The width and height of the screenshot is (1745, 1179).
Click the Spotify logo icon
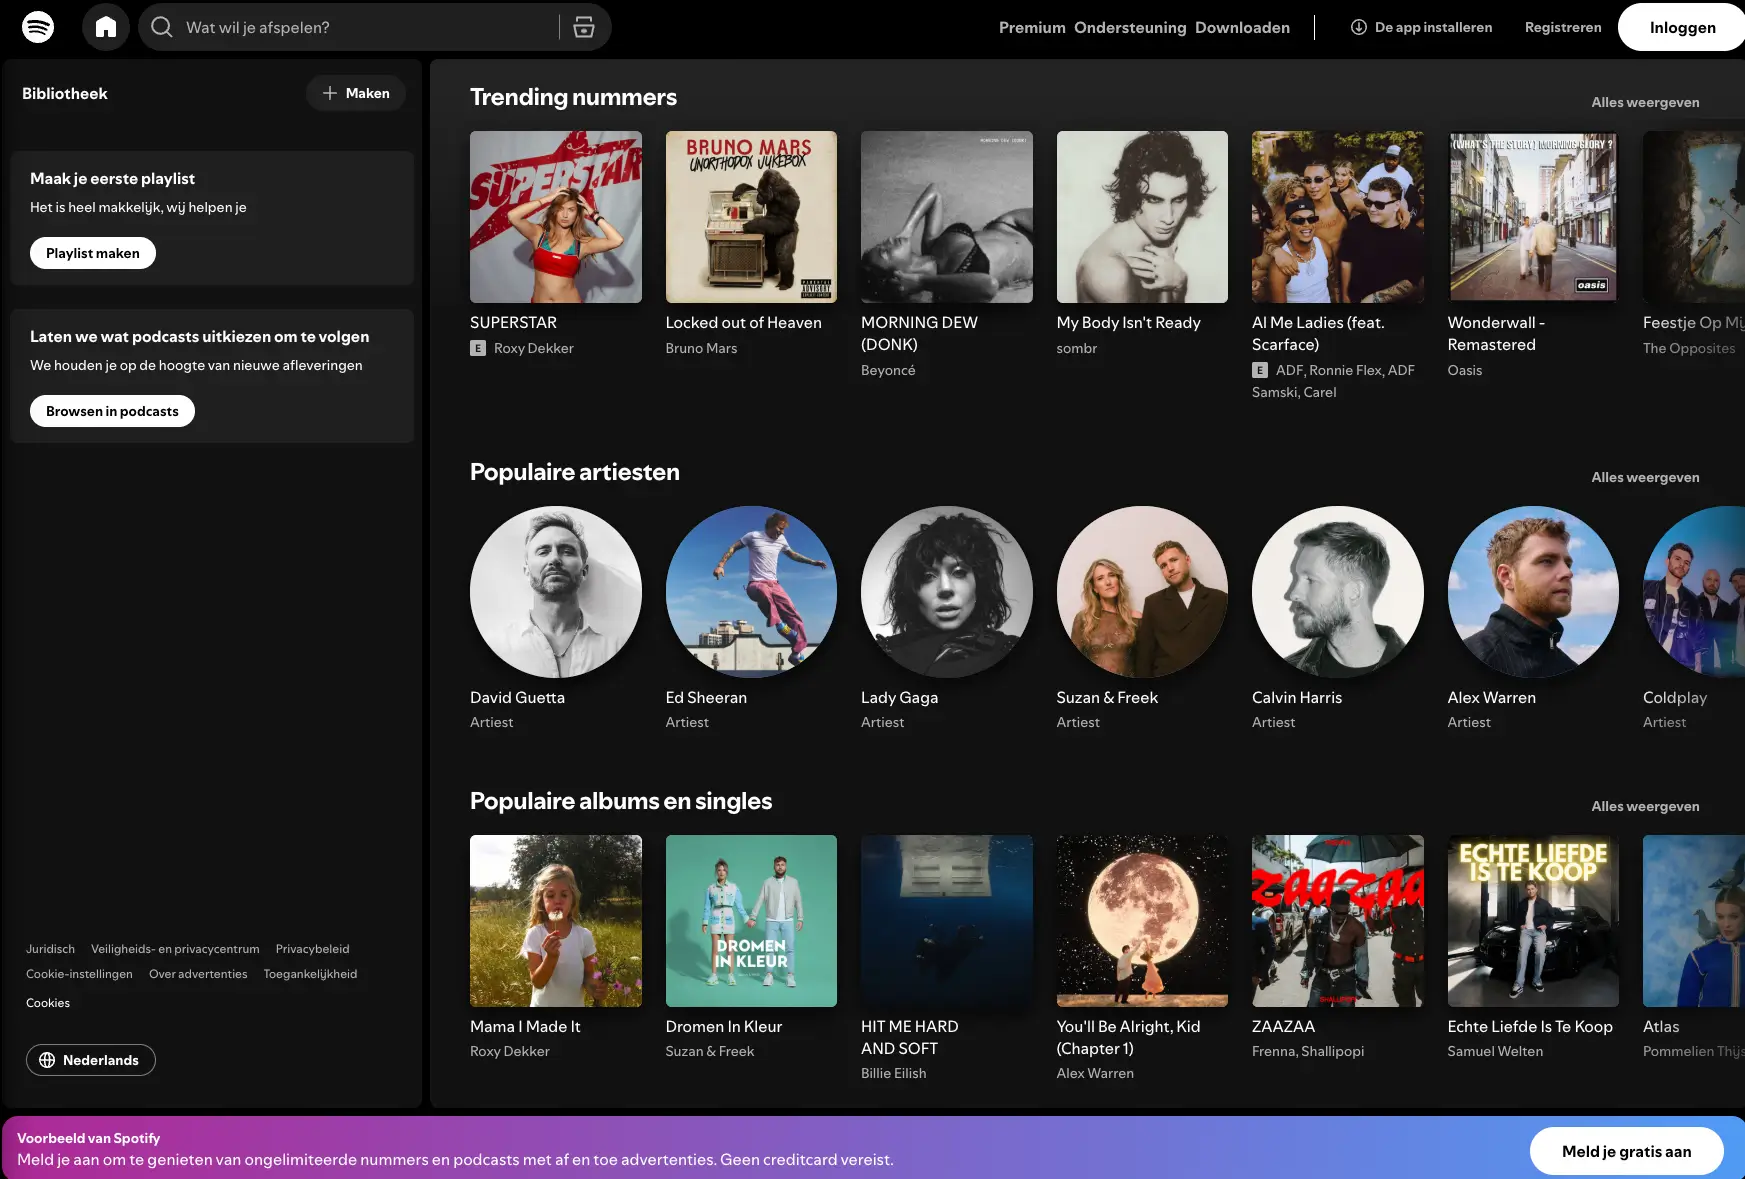[38, 27]
